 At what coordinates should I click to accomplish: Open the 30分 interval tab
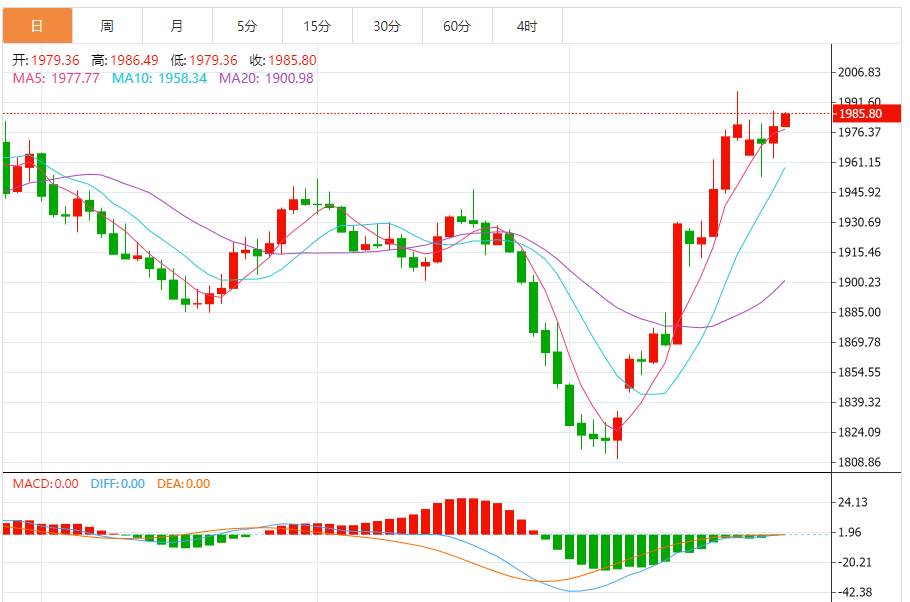click(387, 26)
